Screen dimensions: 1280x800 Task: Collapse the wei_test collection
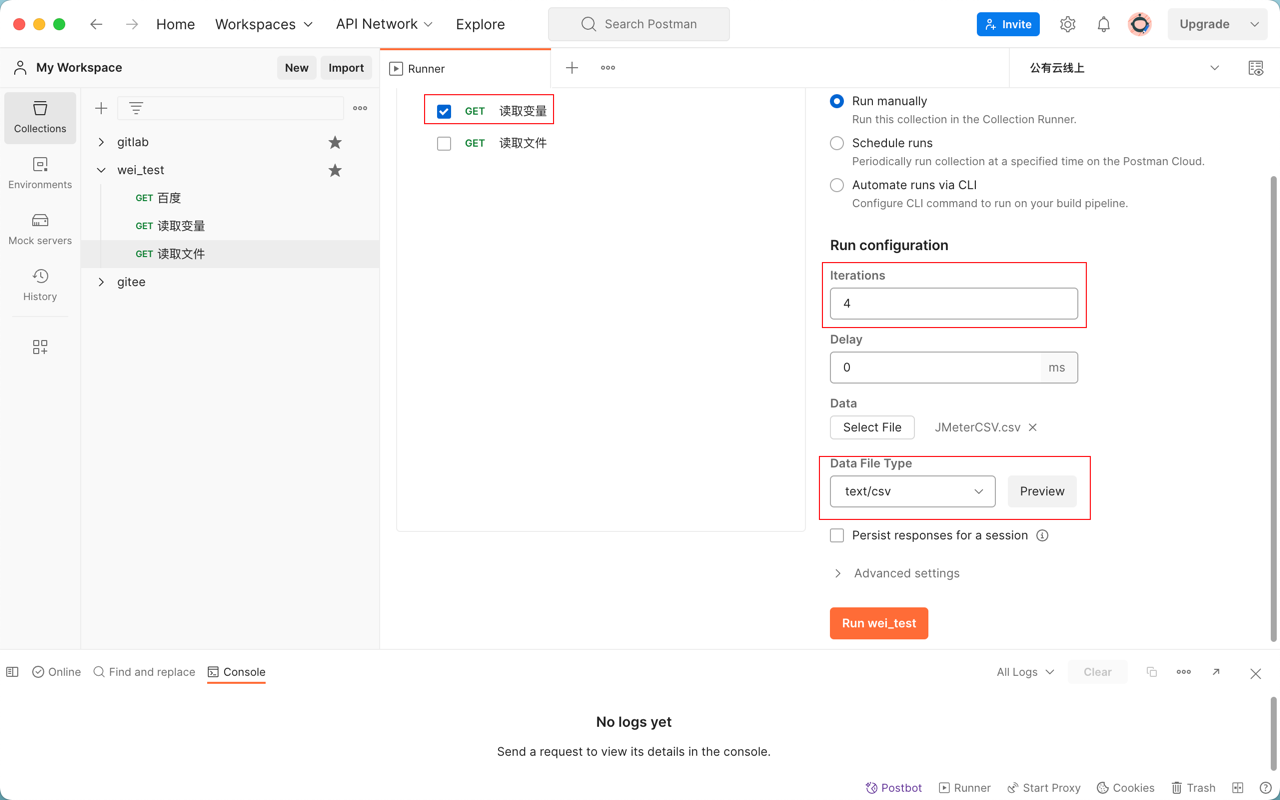[101, 170]
